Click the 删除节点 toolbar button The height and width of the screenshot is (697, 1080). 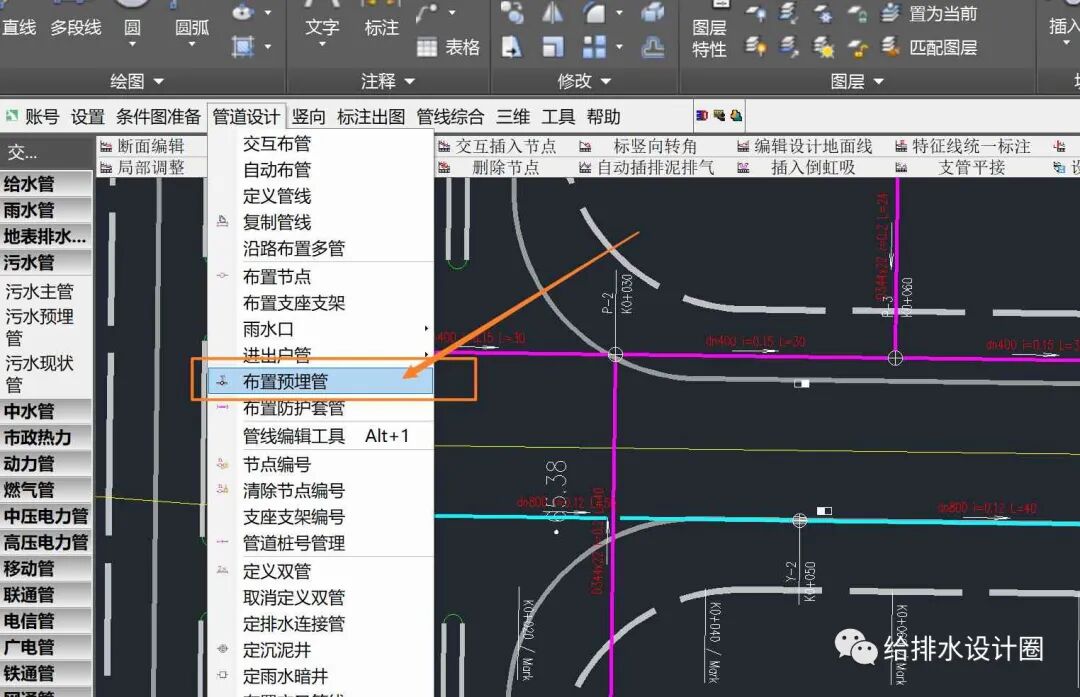(490, 167)
